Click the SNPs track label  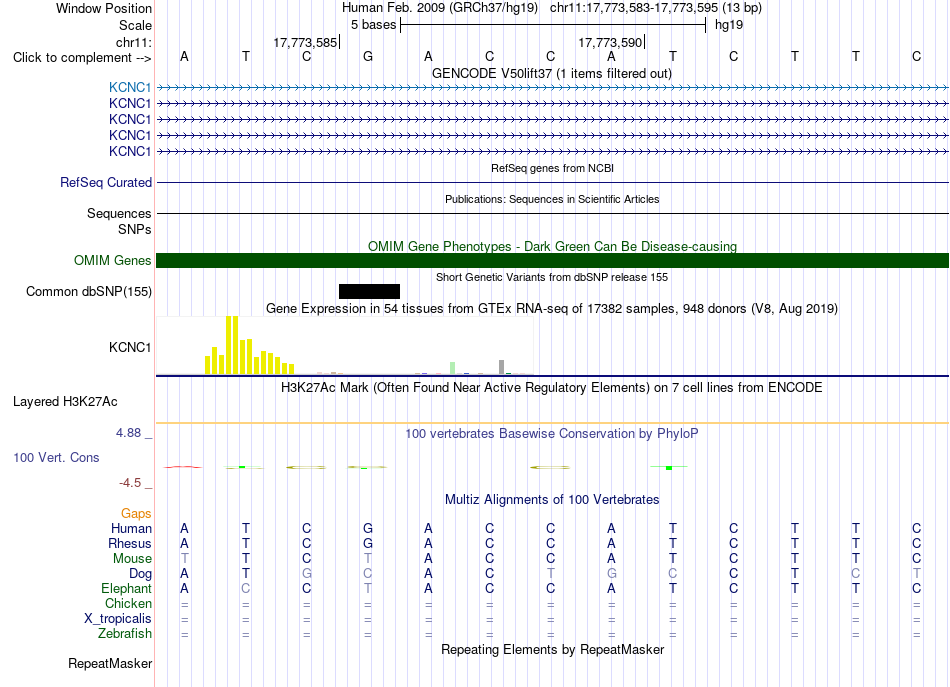(x=135, y=230)
